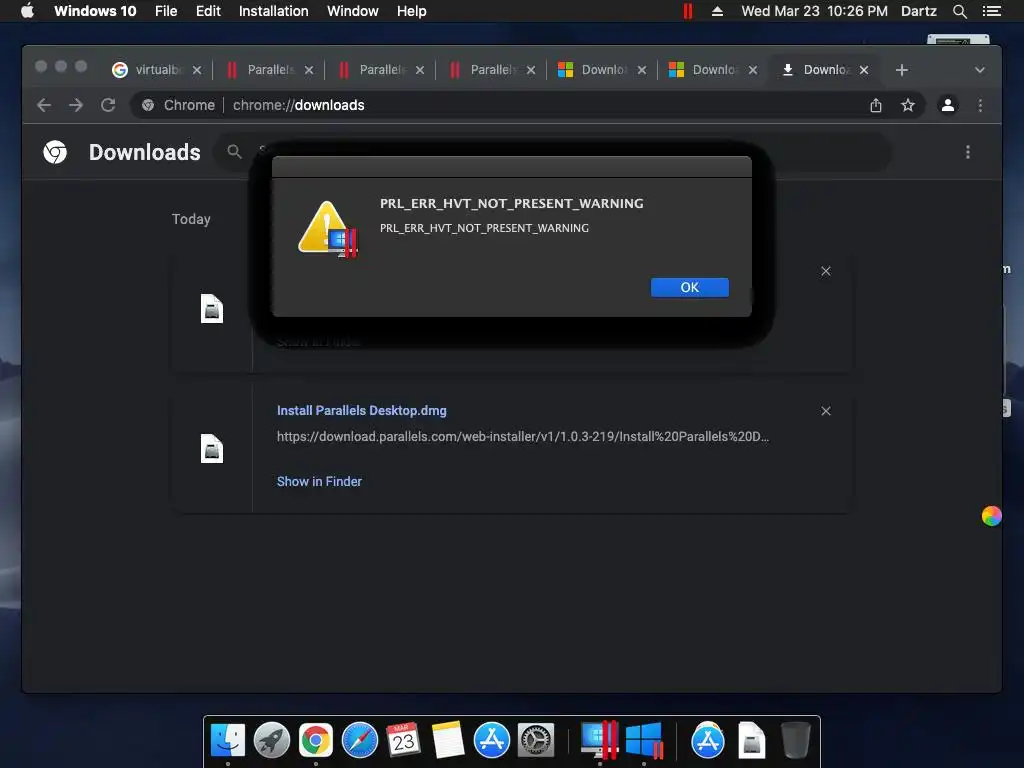
Task: Reload the Chrome page
Action: pos(108,105)
